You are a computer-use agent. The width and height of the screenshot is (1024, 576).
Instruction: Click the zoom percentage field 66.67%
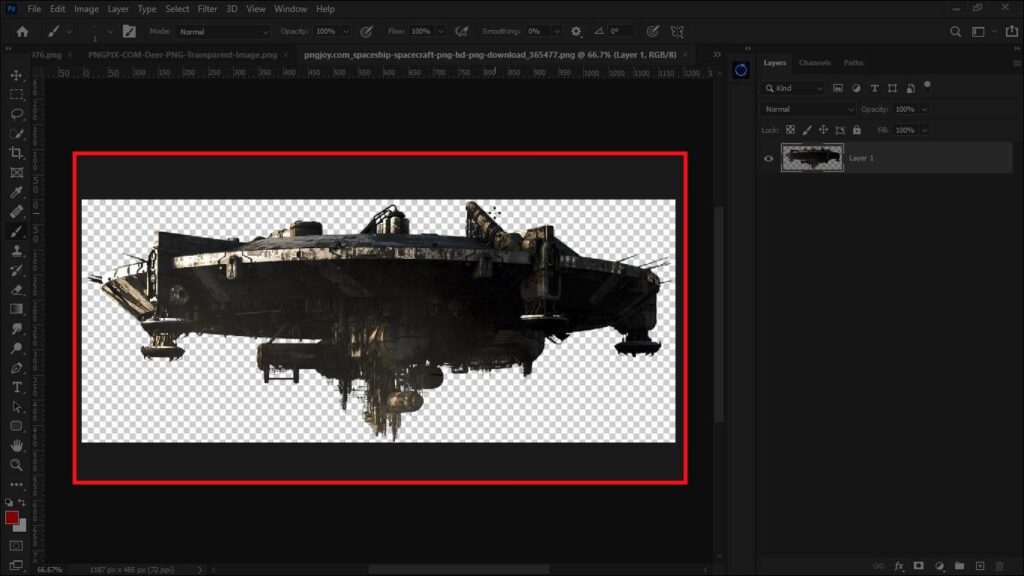coord(50,569)
